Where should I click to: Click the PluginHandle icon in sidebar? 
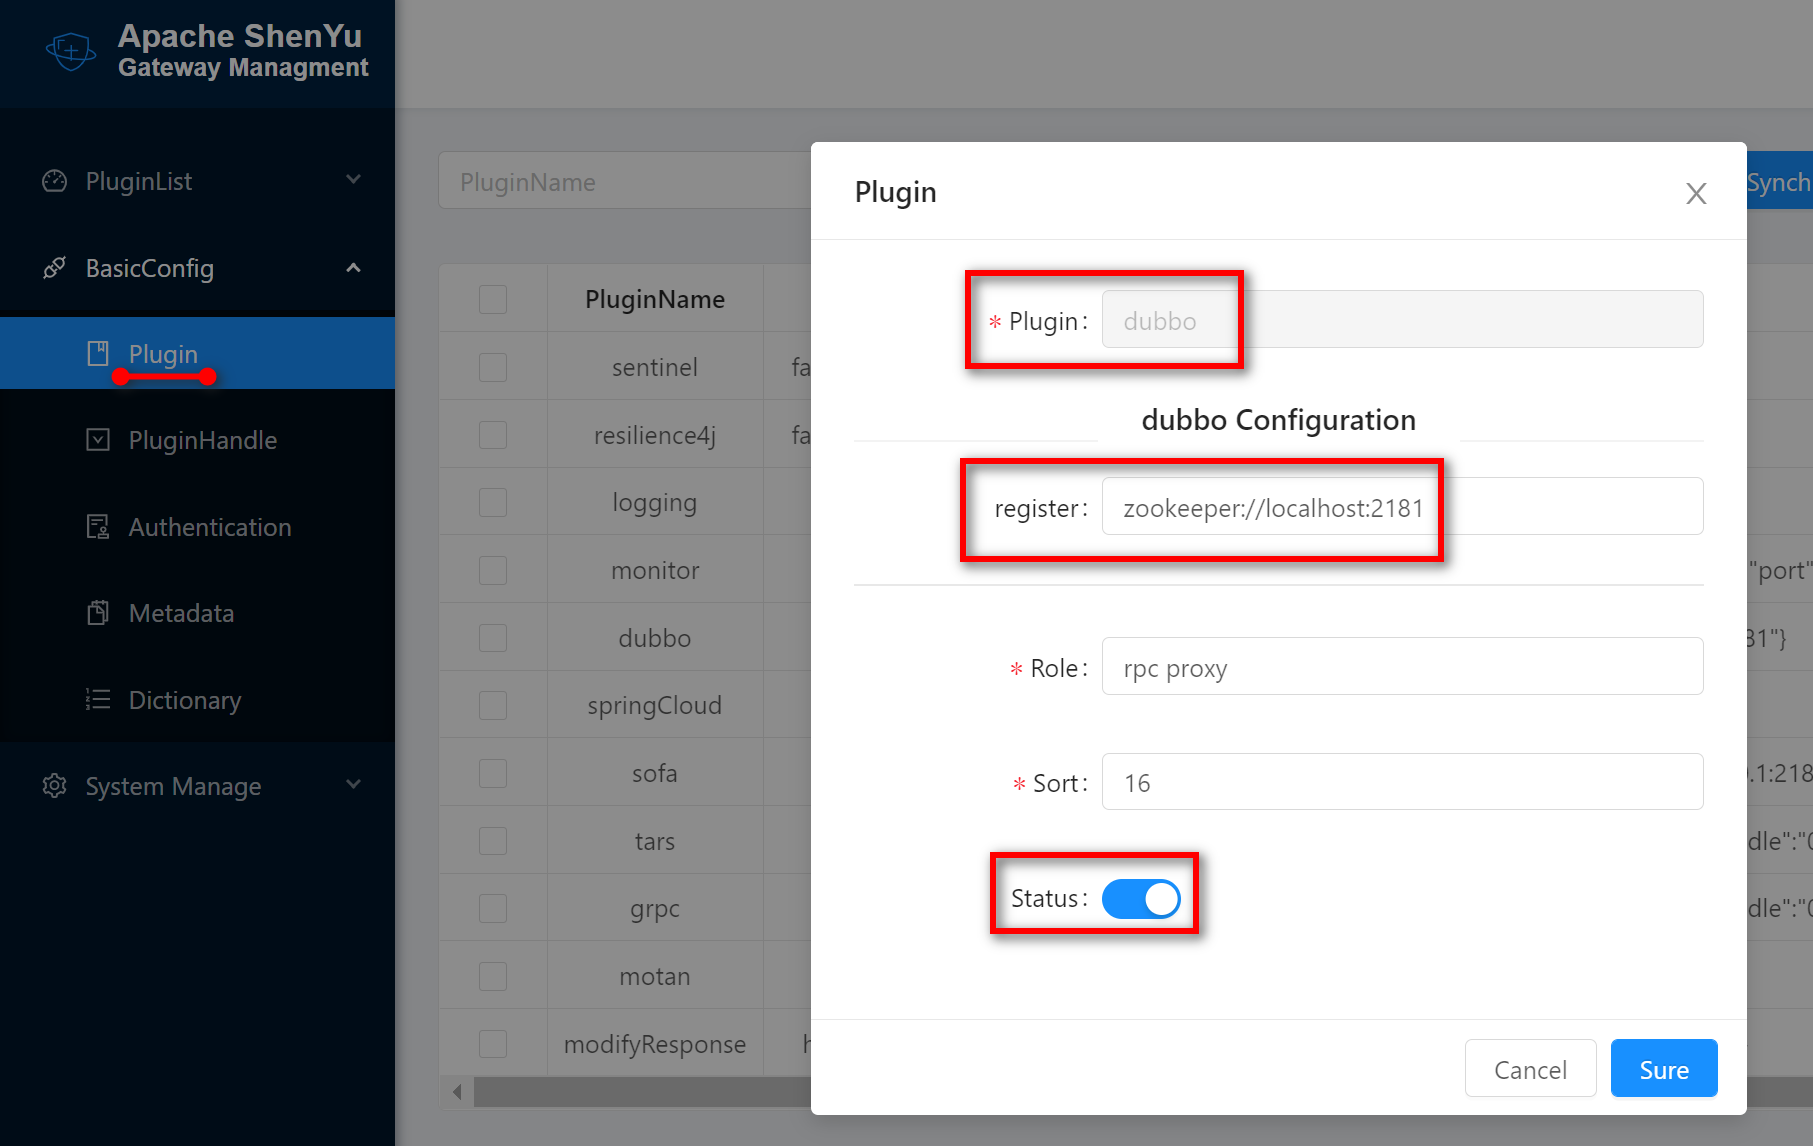(x=98, y=440)
